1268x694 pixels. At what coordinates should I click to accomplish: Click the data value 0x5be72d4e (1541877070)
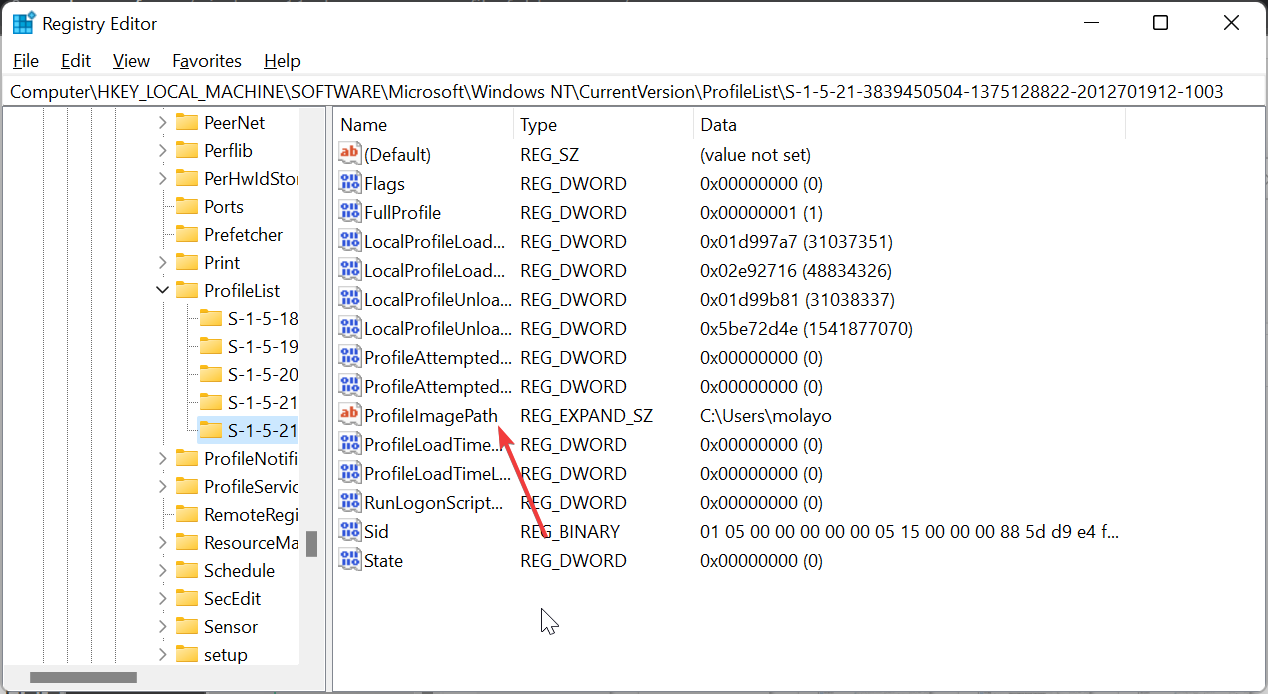tap(806, 328)
